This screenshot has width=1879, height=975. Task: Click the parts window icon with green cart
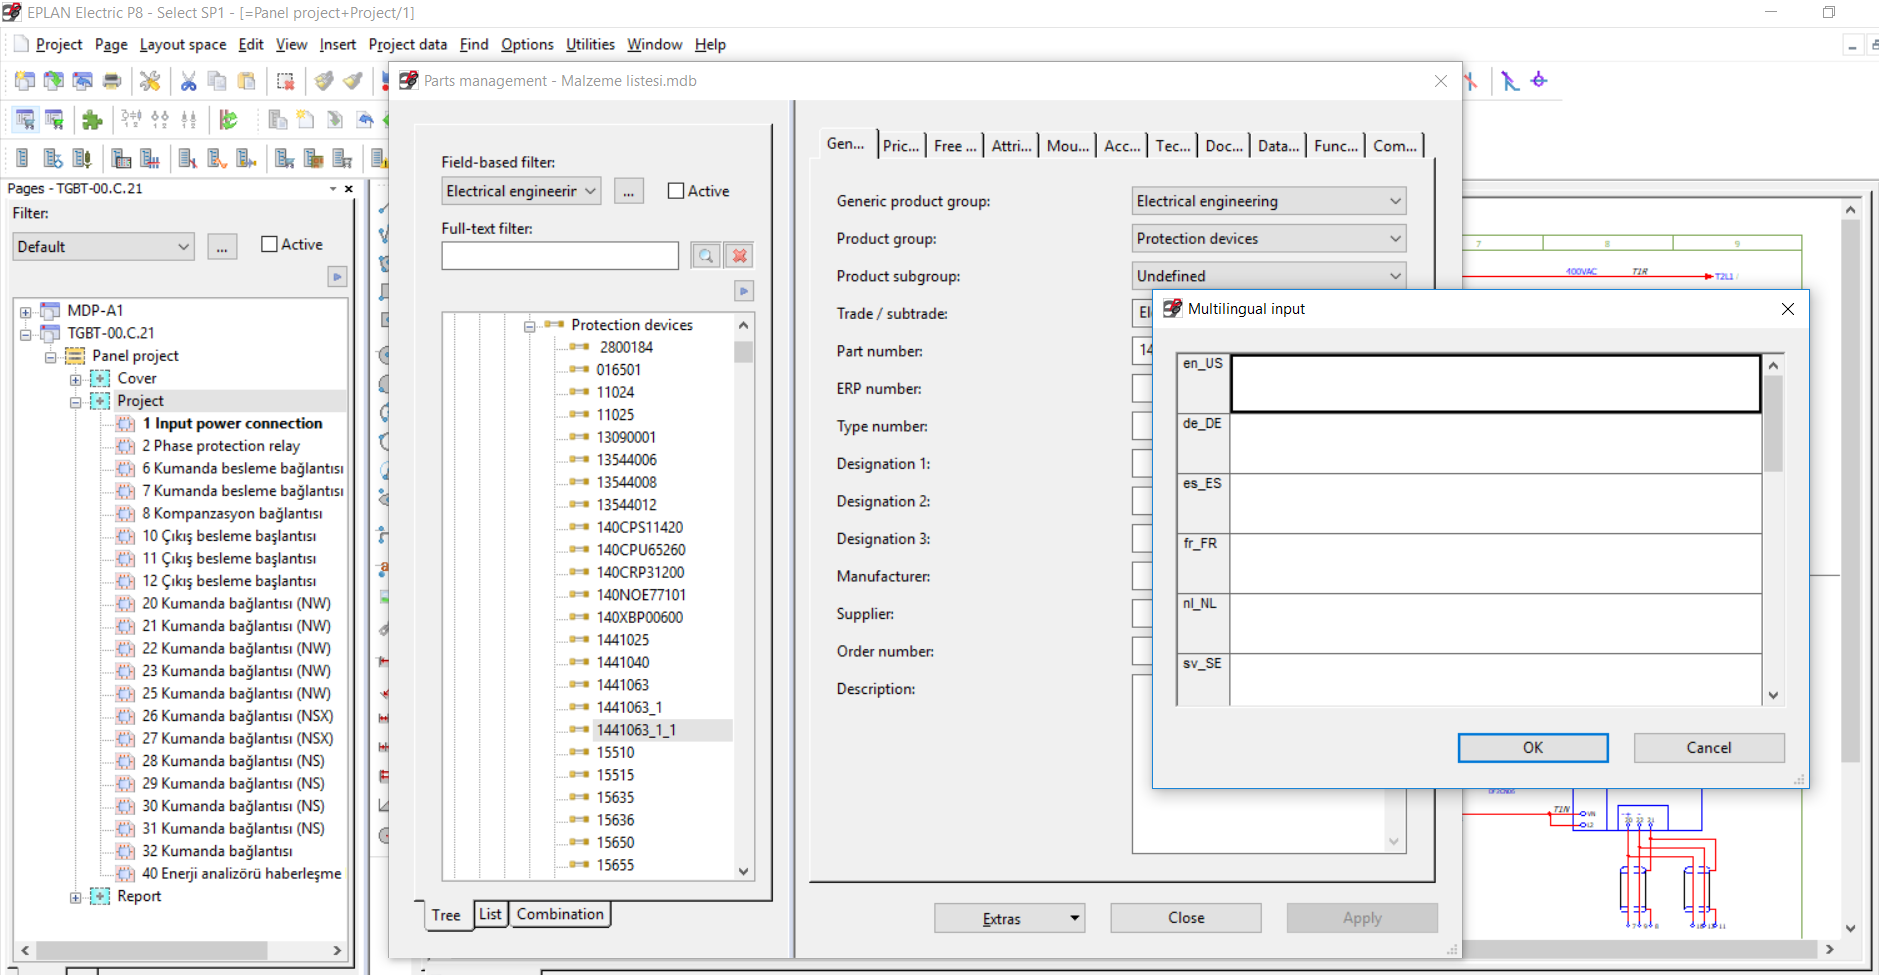point(54,120)
